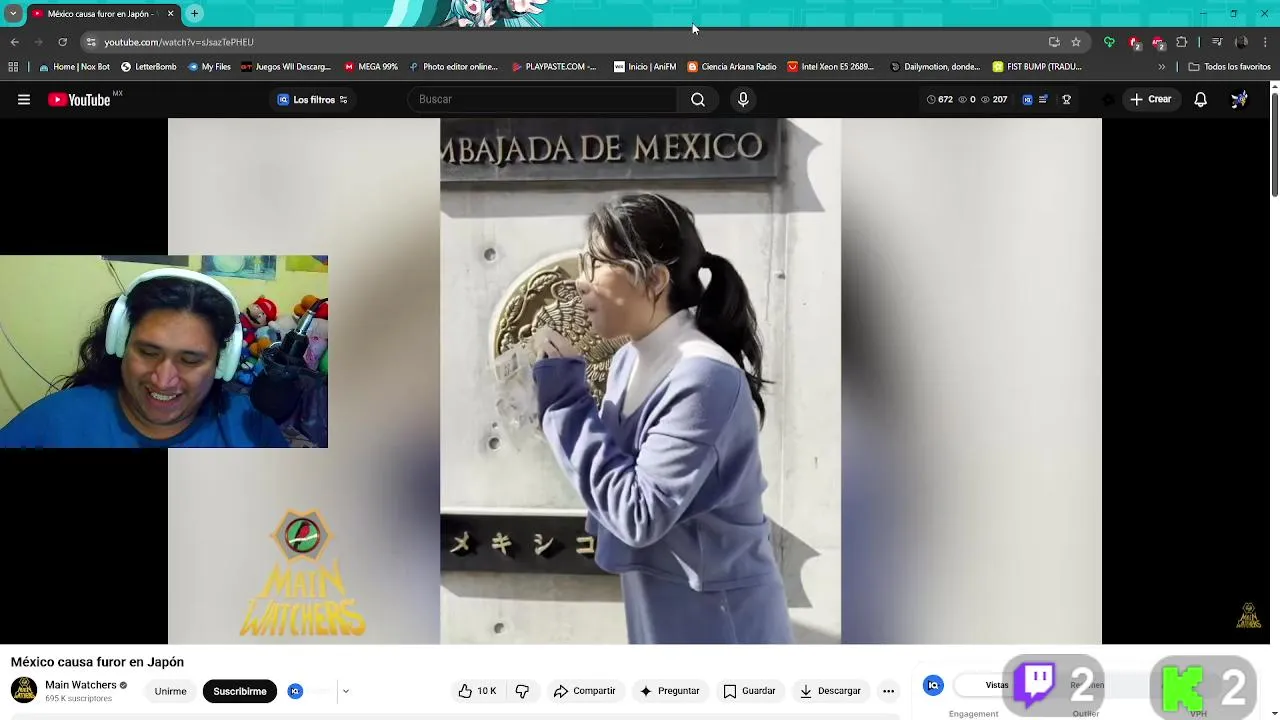The height and width of the screenshot is (720, 1280).
Task: Open the Main Watchers channel avatar
Action: pyautogui.click(x=24, y=690)
